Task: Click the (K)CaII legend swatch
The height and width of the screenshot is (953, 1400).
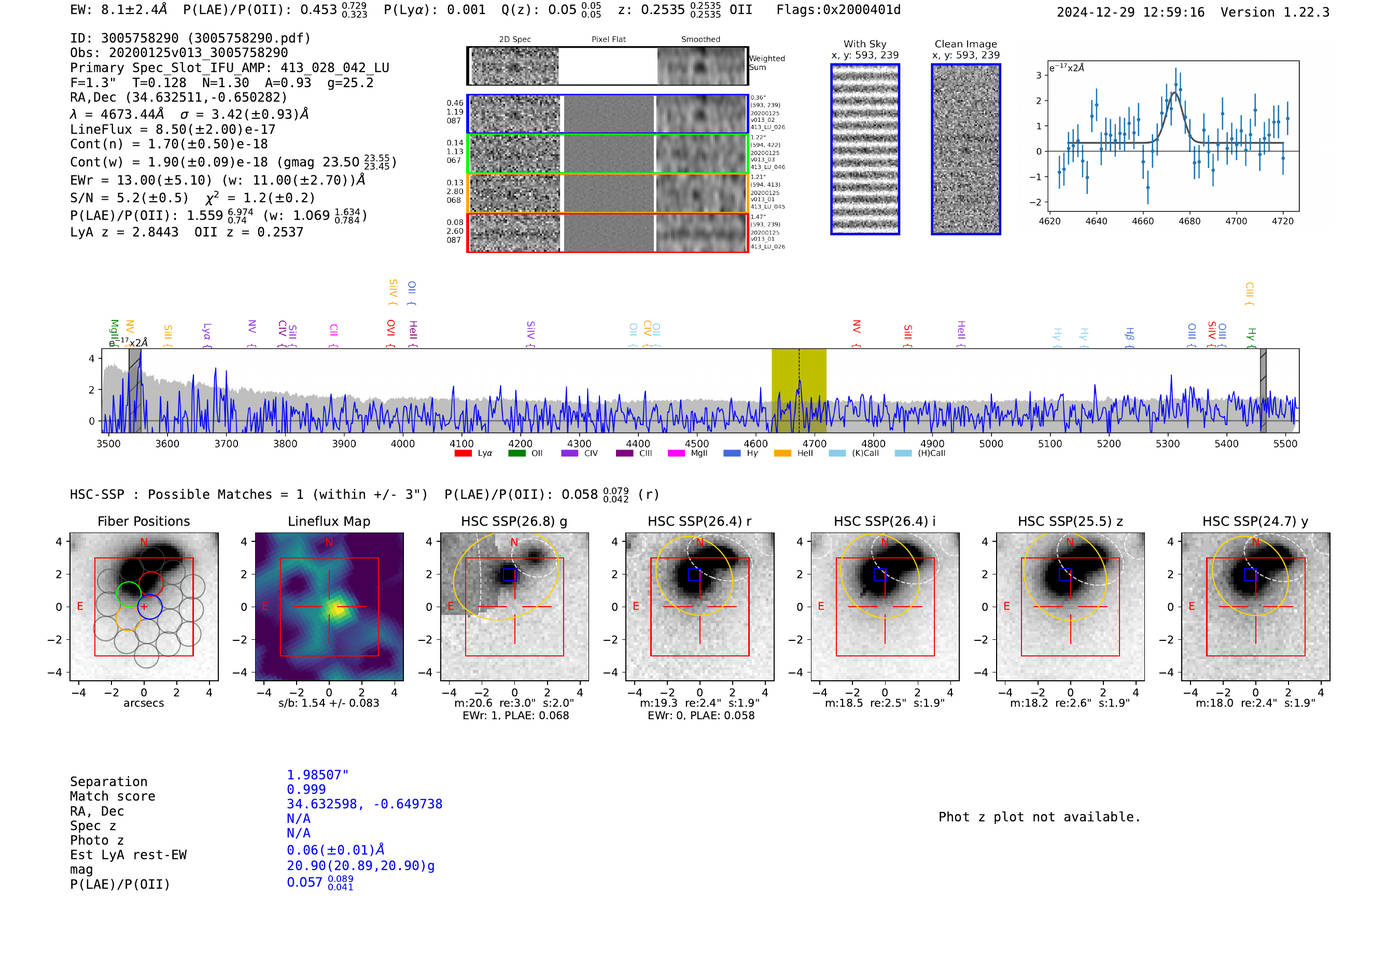Action: click(x=837, y=453)
